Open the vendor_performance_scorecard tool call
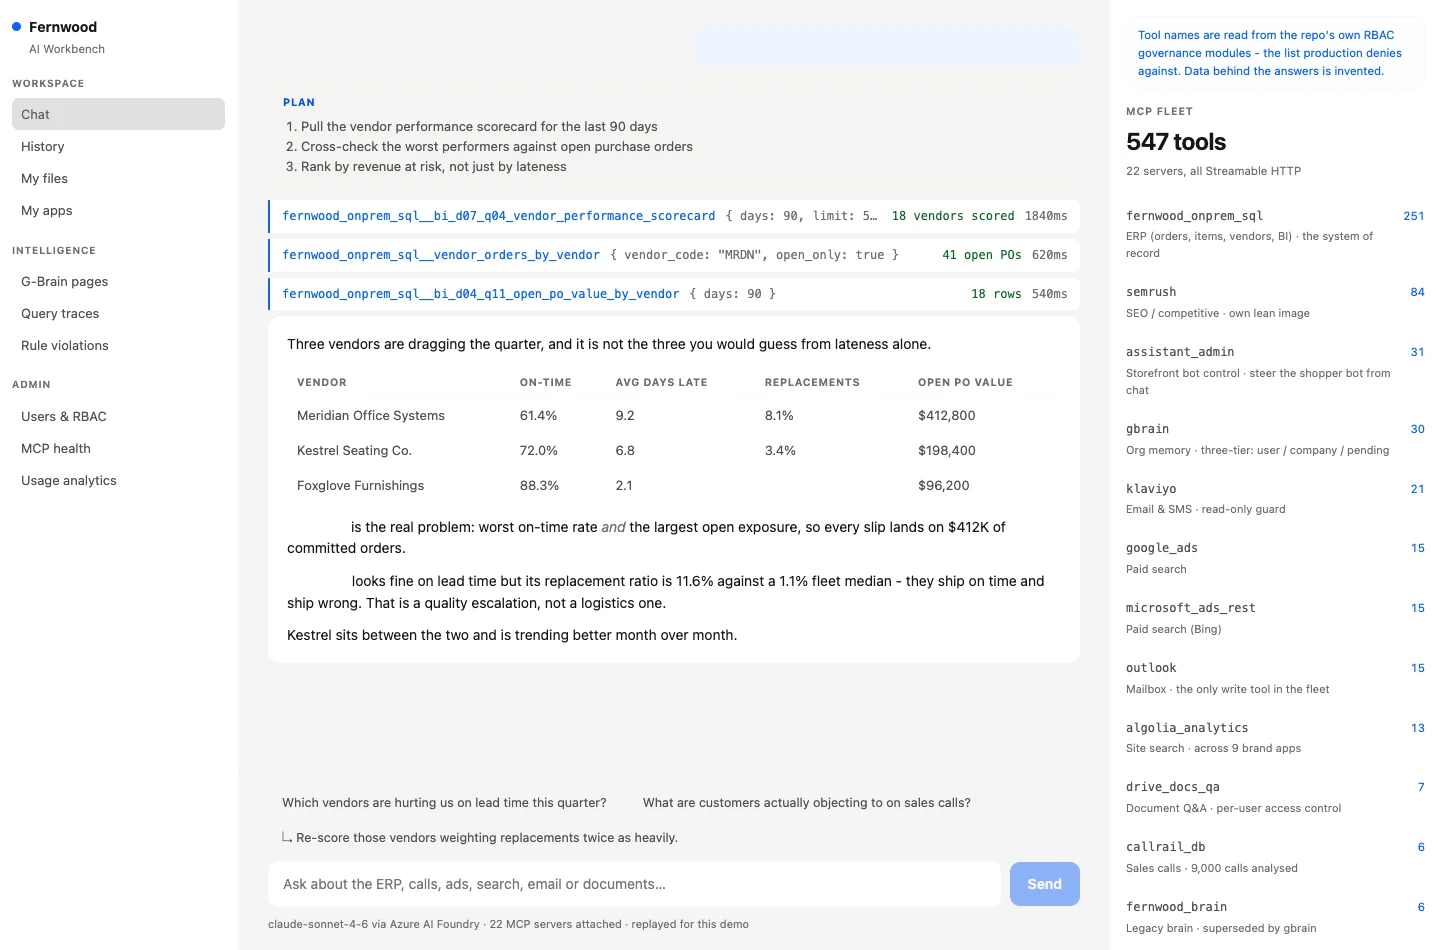This screenshot has width=1440, height=950. click(x=674, y=216)
